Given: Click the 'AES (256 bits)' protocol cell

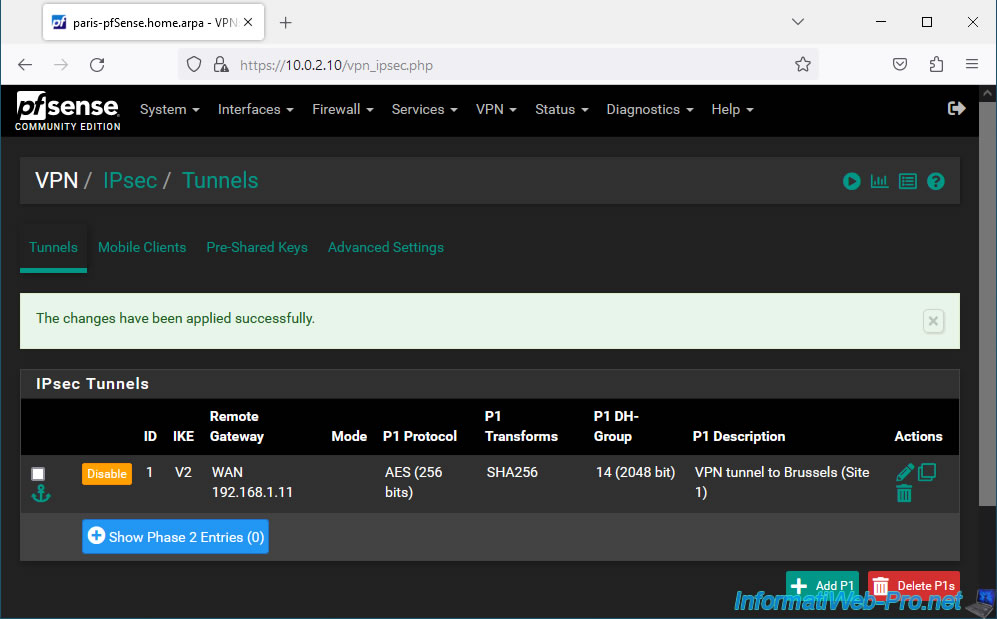Looking at the screenshot, I should click(413, 482).
